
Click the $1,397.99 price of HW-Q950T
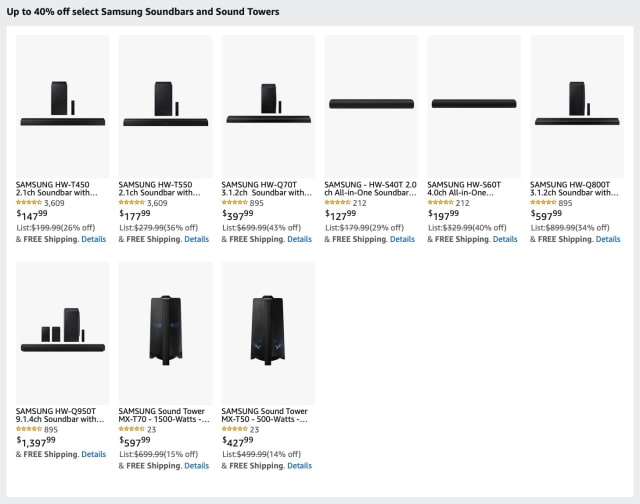point(36,441)
